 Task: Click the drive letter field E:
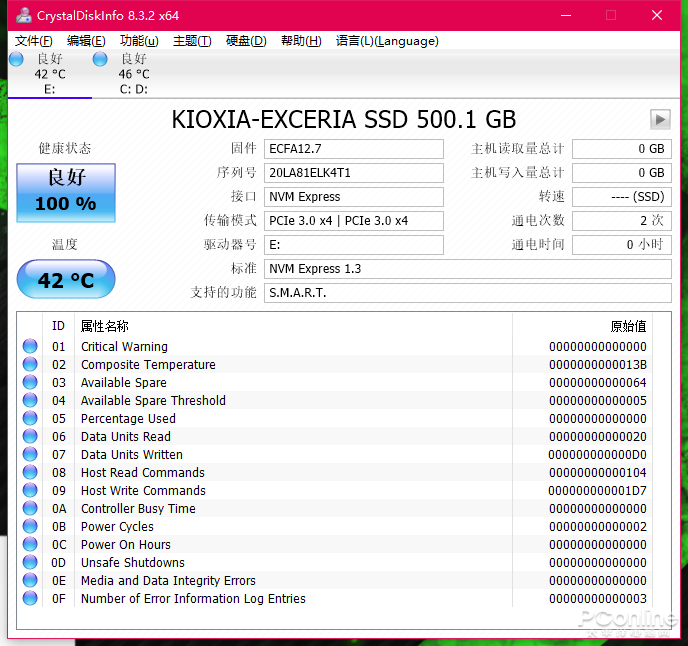(354, 245)
